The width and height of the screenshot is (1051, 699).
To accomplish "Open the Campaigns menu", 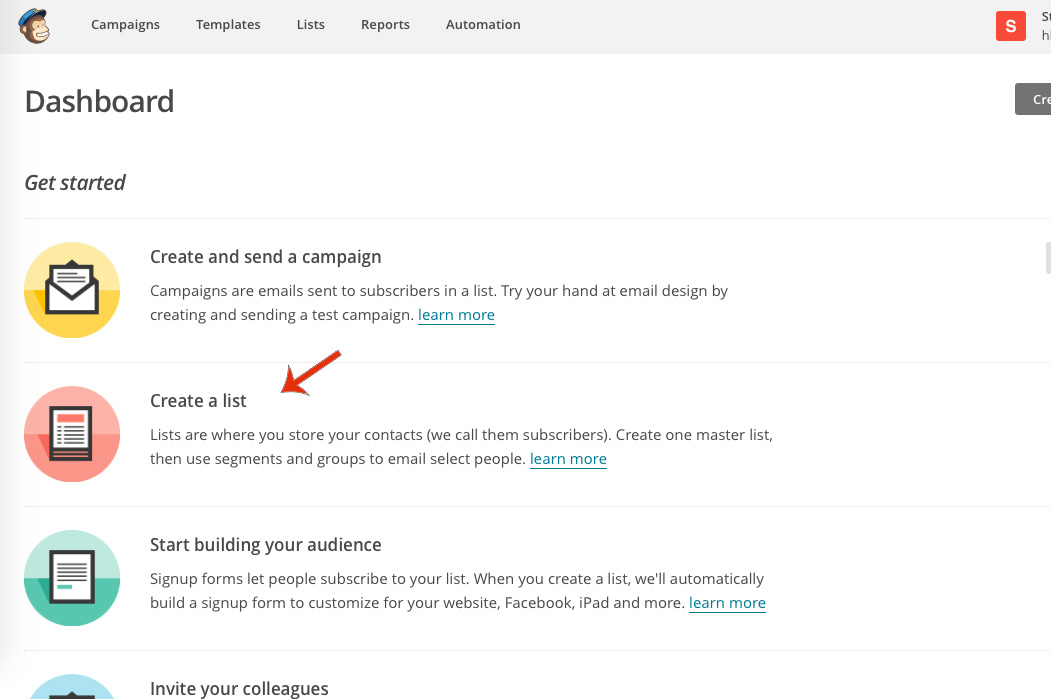I will [x=125, y=25].
